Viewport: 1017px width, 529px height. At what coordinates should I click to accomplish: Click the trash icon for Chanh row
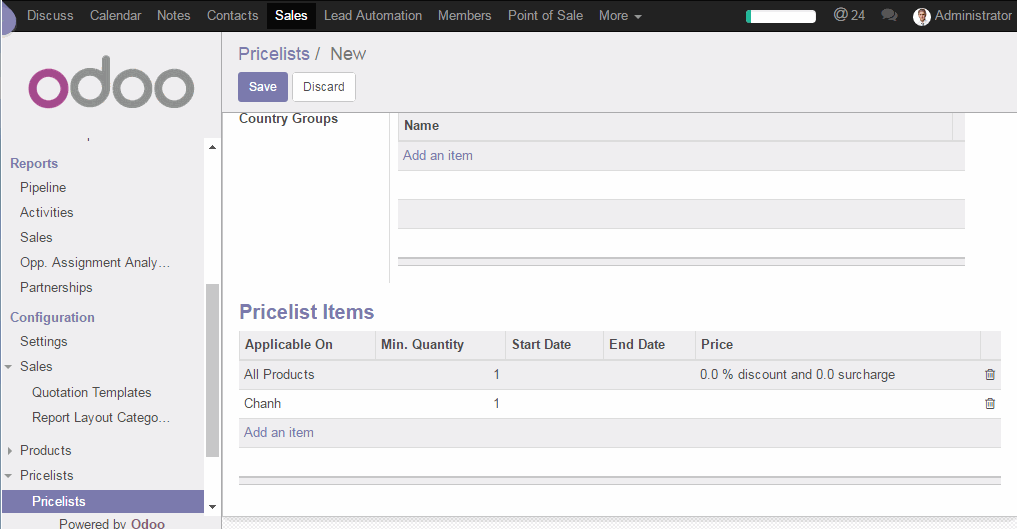coord(990,404)
